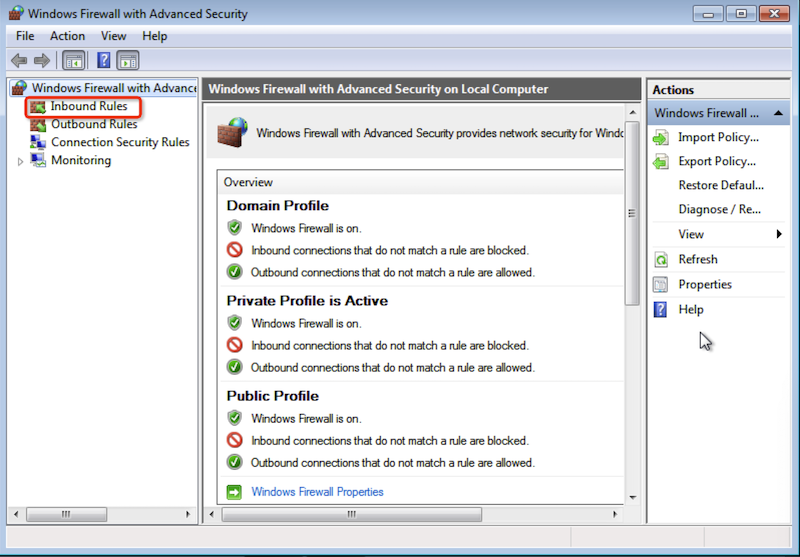Image resolution: width=800 pixels, height=557 pixels.
Task: Open the View menu in the menu bar
Action: [113, 36]
